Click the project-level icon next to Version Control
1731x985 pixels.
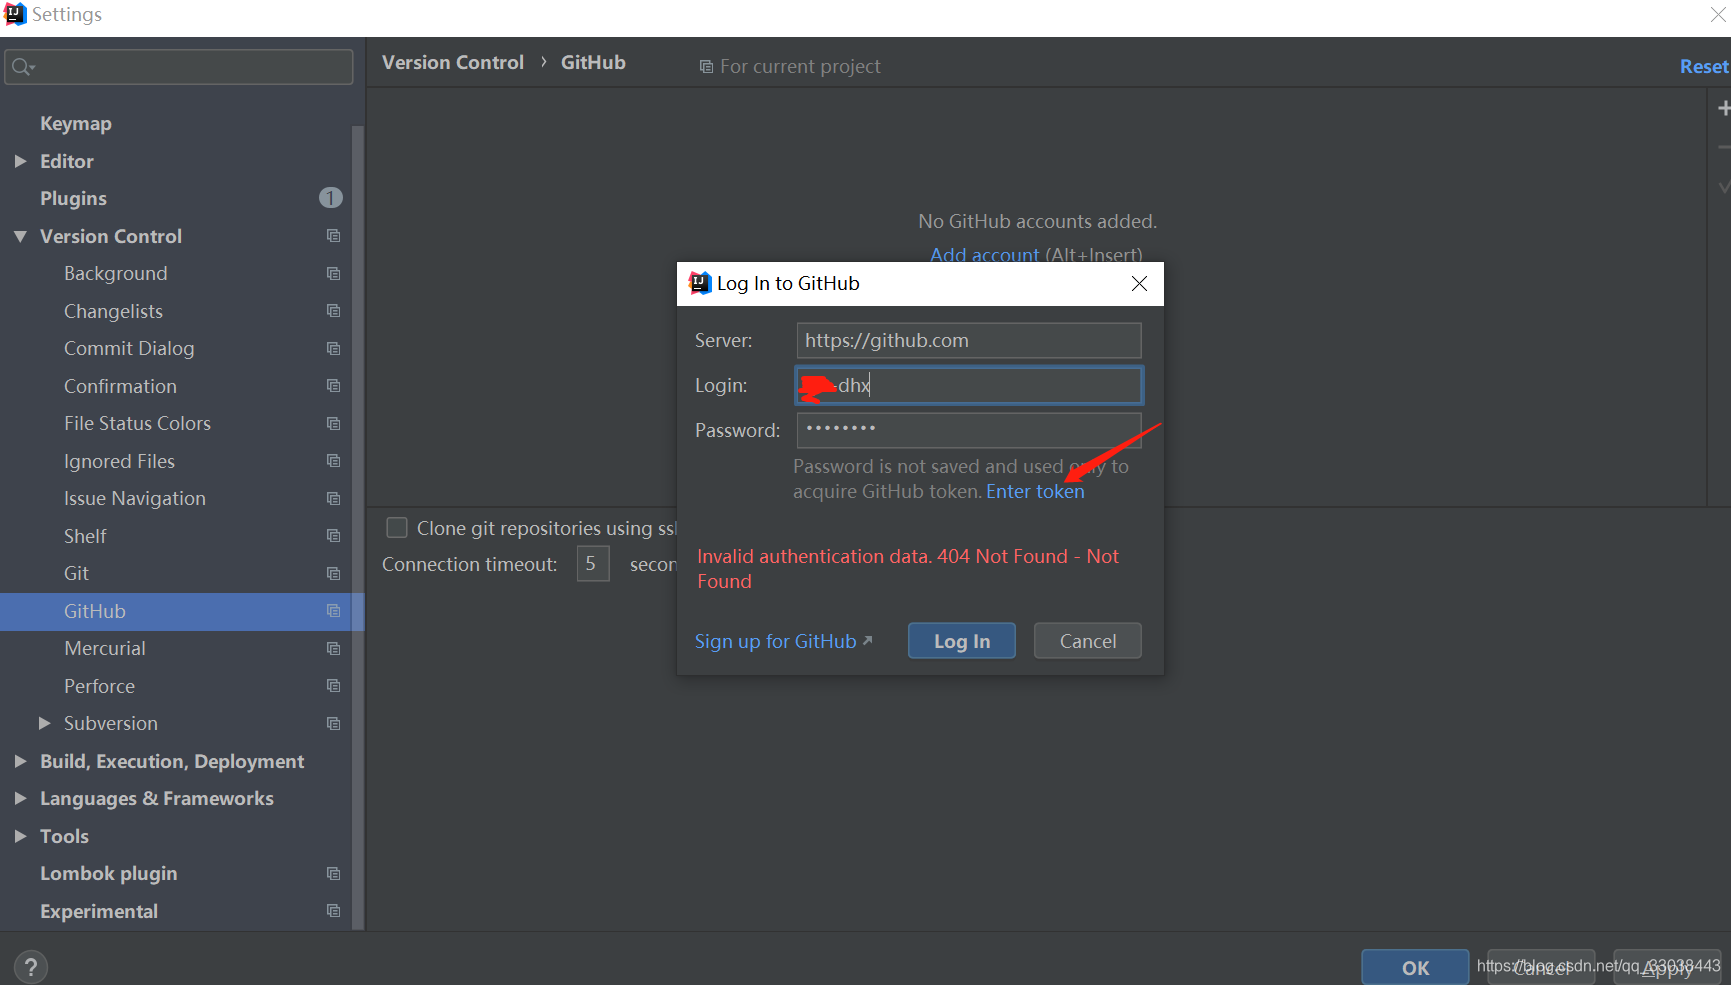click(333, 236)
